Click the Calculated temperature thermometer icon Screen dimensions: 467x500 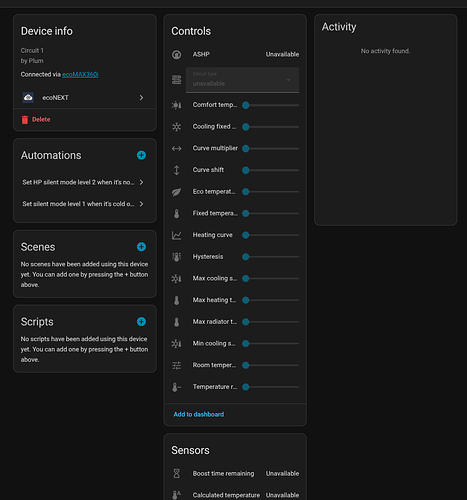pyautogui.click(x=176, y=495)
